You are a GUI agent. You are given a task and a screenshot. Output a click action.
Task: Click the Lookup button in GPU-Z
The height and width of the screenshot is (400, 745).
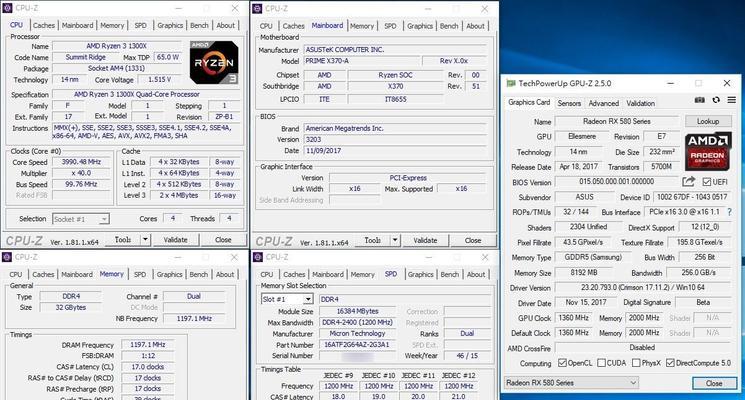[708, 121]
